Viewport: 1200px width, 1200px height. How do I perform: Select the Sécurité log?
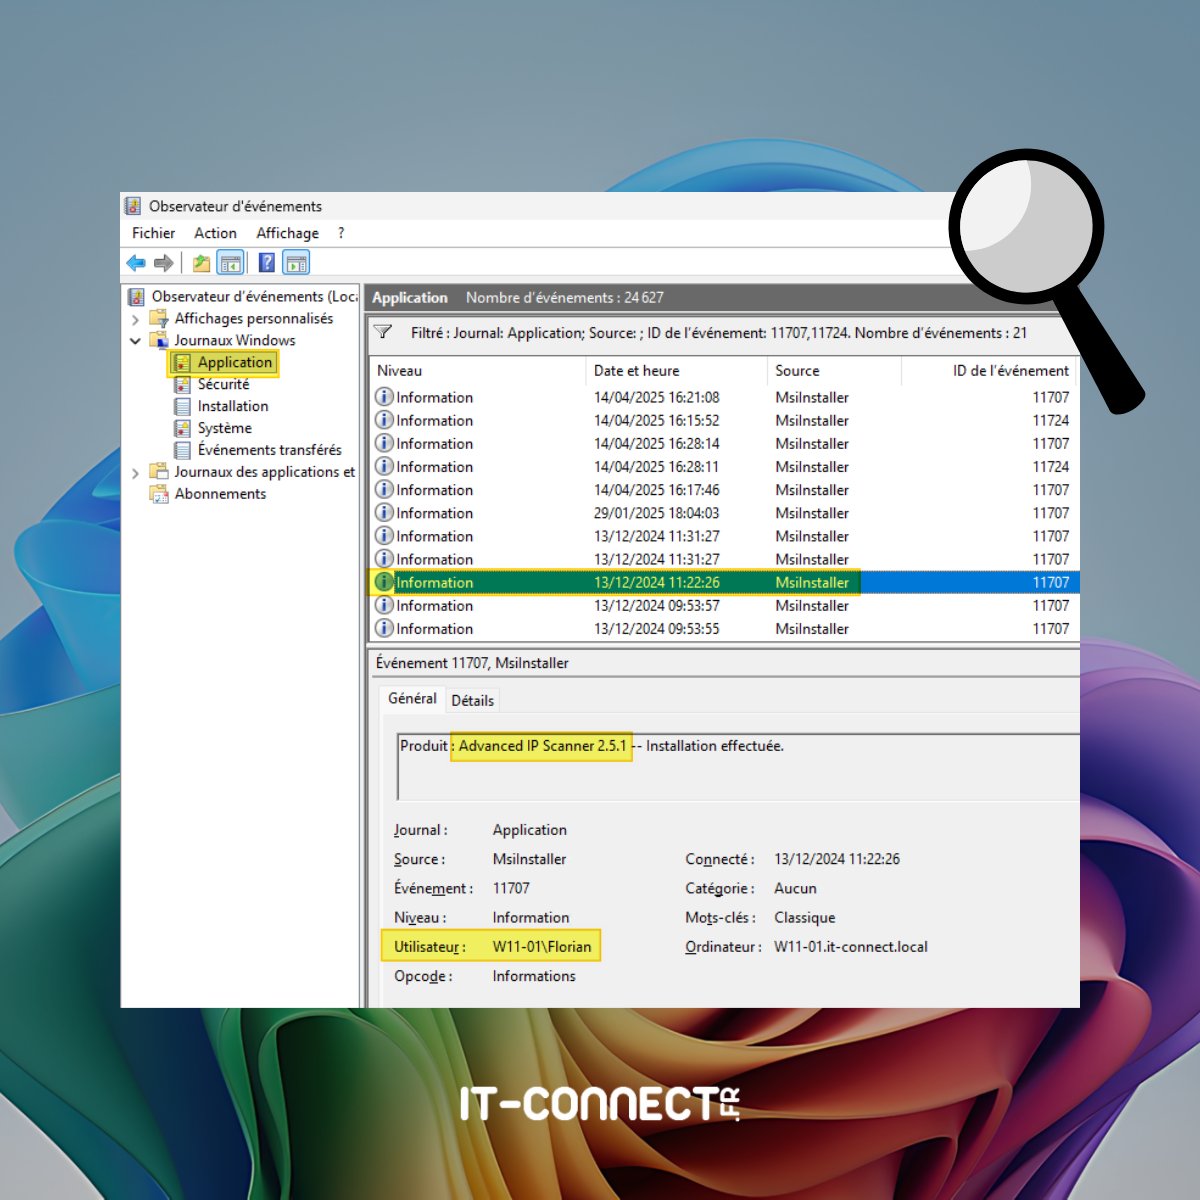click(x=223, y=384)
